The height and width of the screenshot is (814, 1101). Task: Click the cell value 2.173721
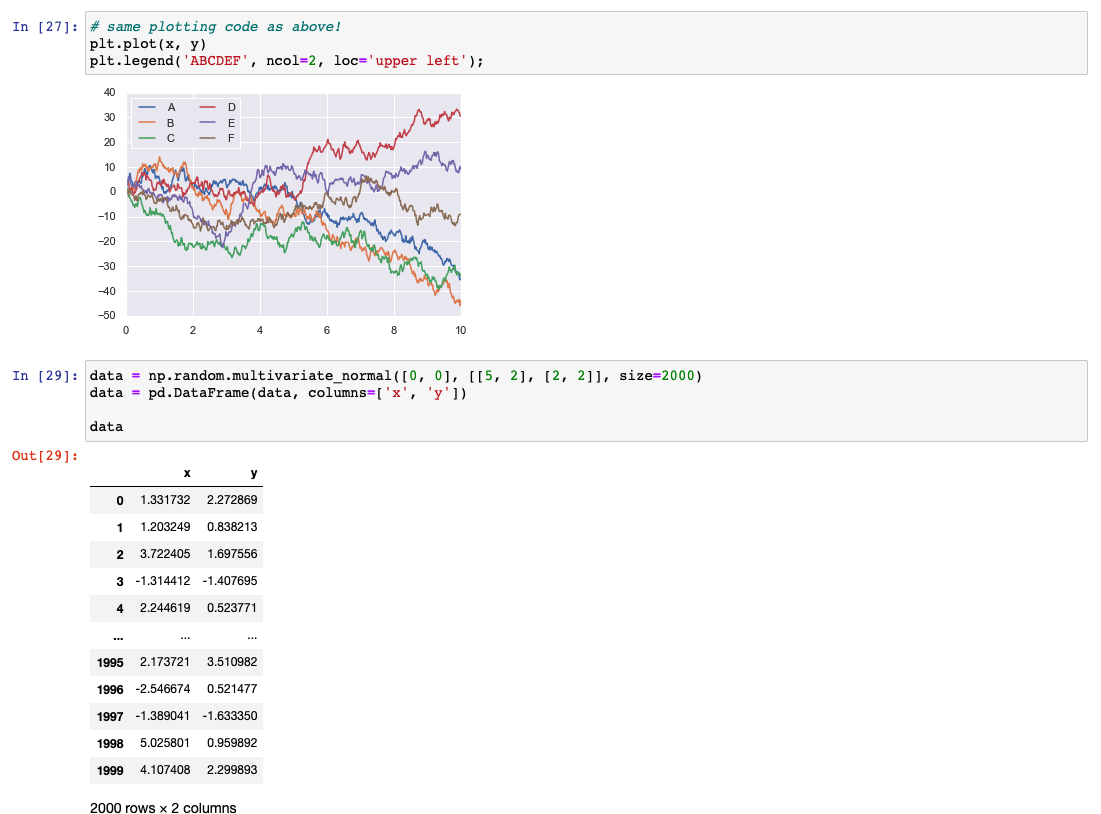point(165,662)
